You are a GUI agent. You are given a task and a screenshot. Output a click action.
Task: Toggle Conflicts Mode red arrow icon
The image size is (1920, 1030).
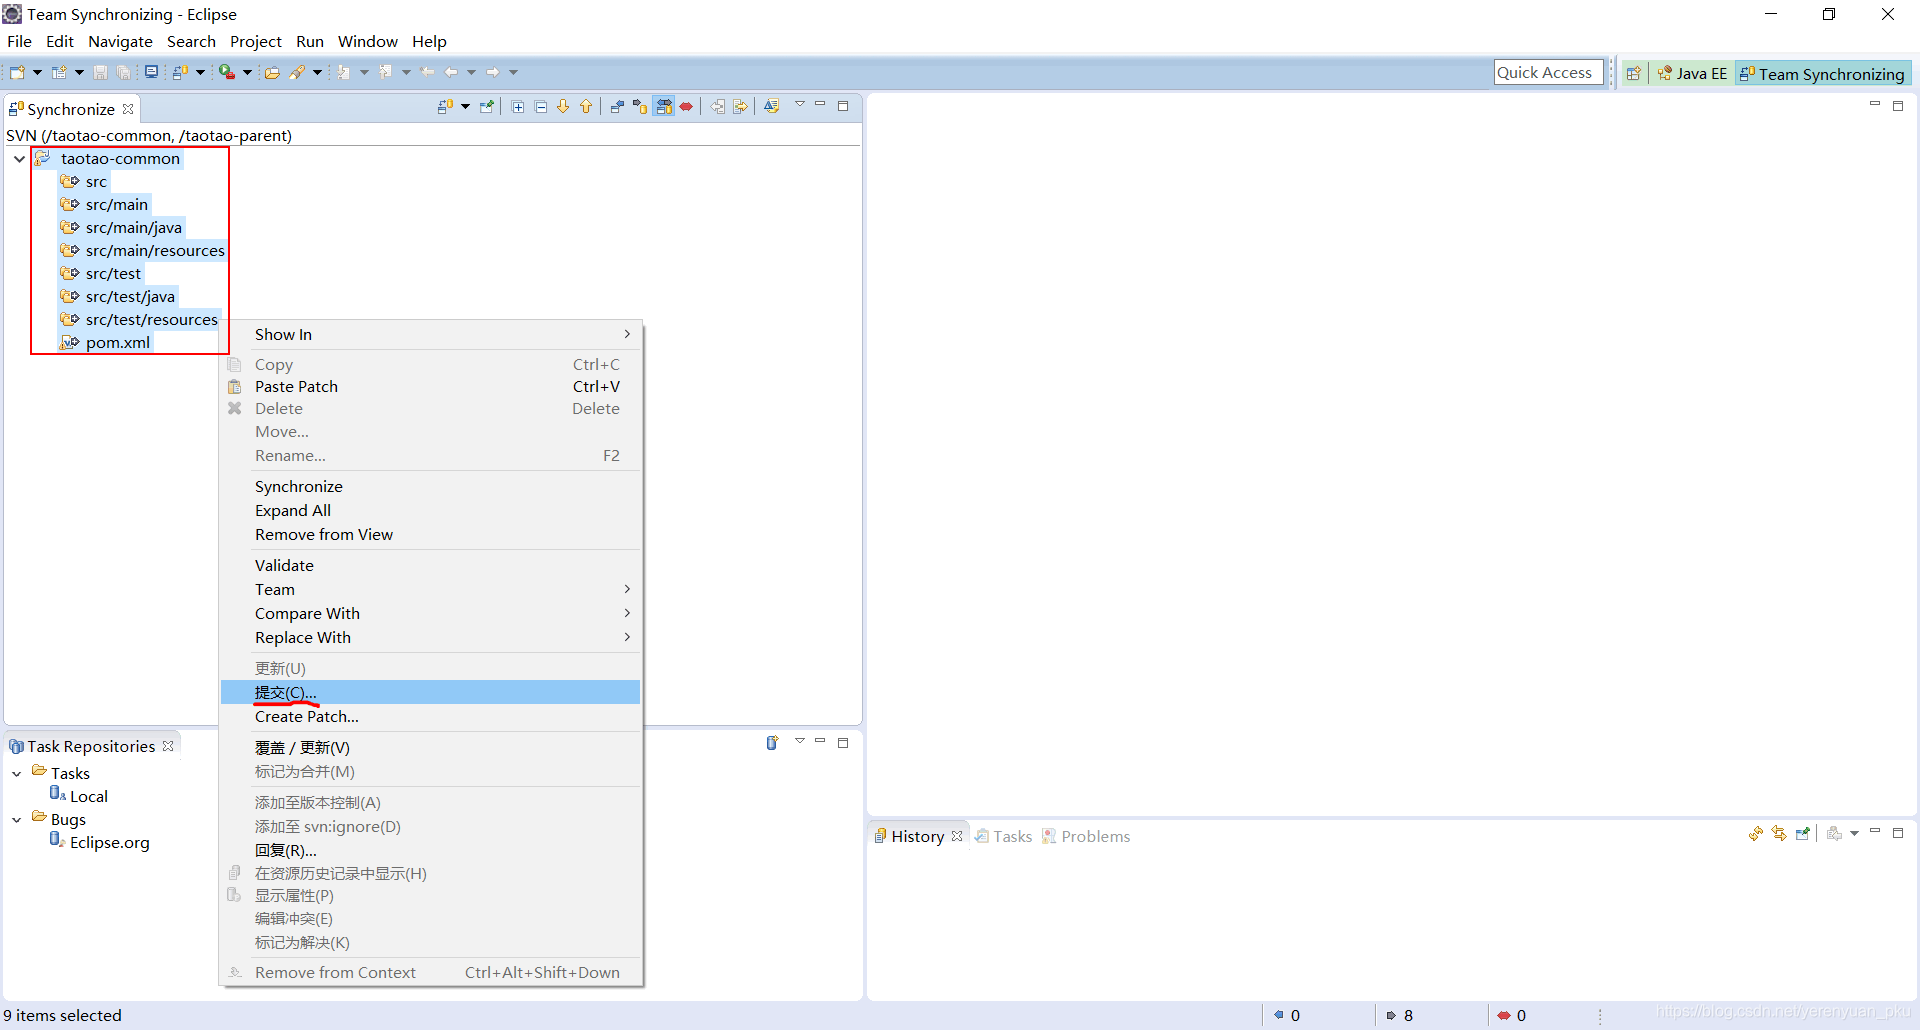point(686,106)
